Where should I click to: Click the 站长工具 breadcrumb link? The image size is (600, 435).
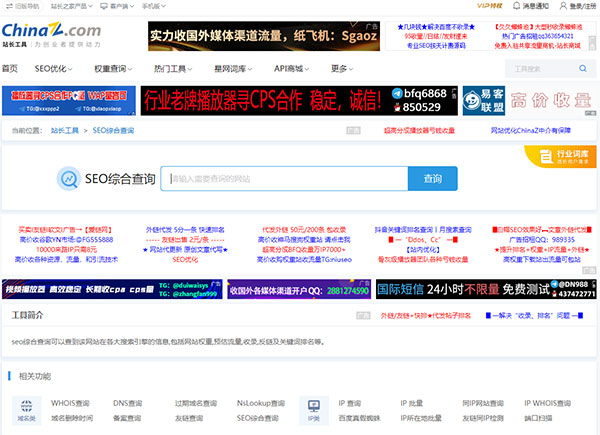point(66,130)
